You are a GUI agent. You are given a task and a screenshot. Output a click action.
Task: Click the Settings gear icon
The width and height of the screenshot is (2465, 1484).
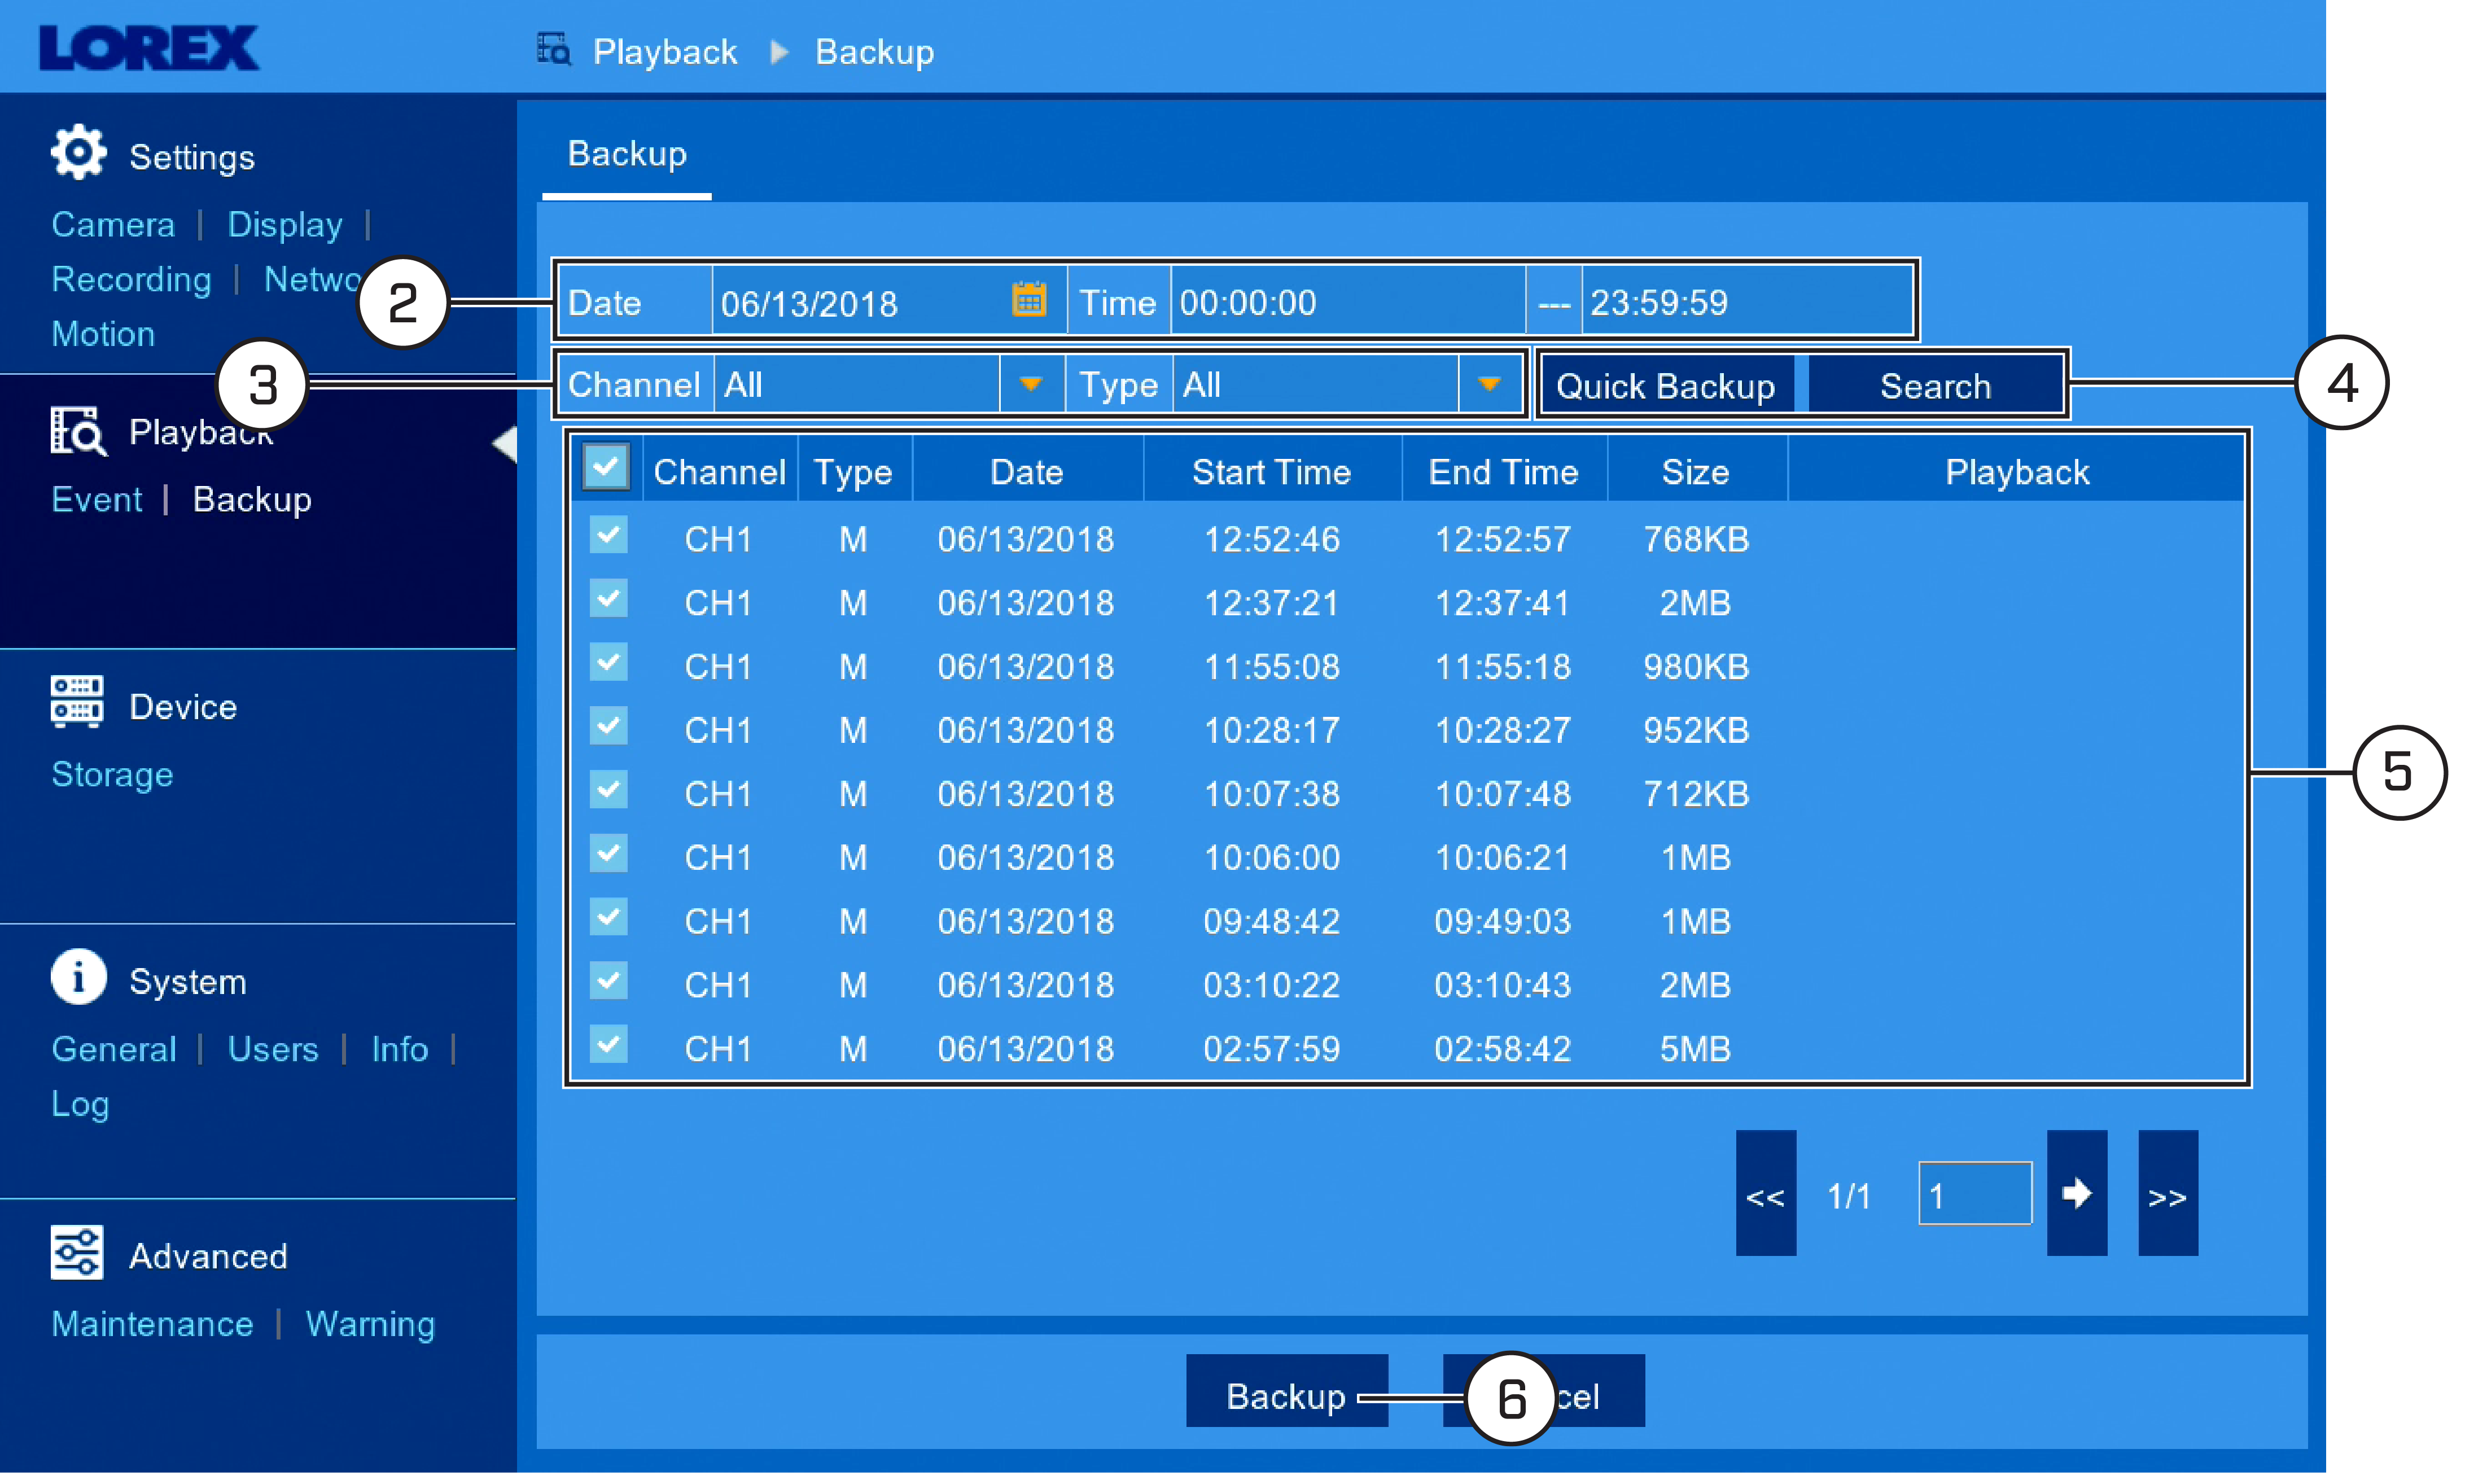tap(78, 153)
